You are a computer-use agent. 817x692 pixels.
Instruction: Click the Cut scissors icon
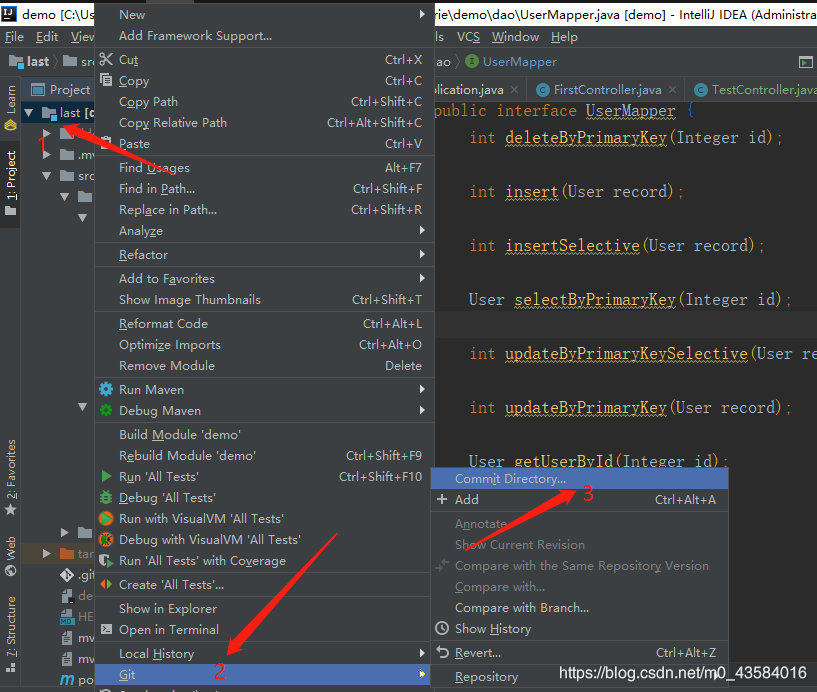point(106,59)
